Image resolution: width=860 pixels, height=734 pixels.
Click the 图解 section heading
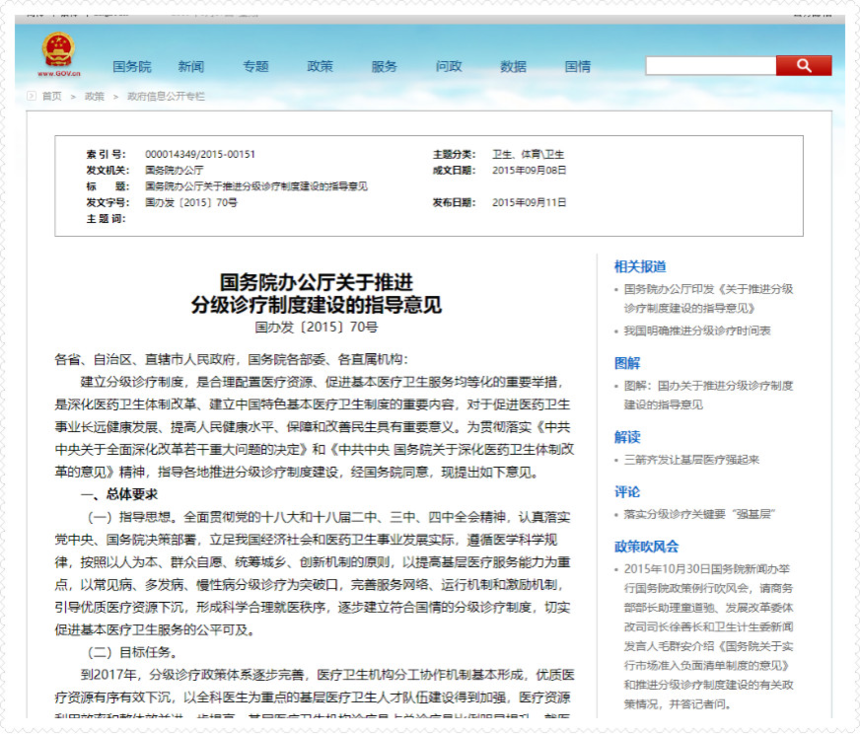coord(627,363)
